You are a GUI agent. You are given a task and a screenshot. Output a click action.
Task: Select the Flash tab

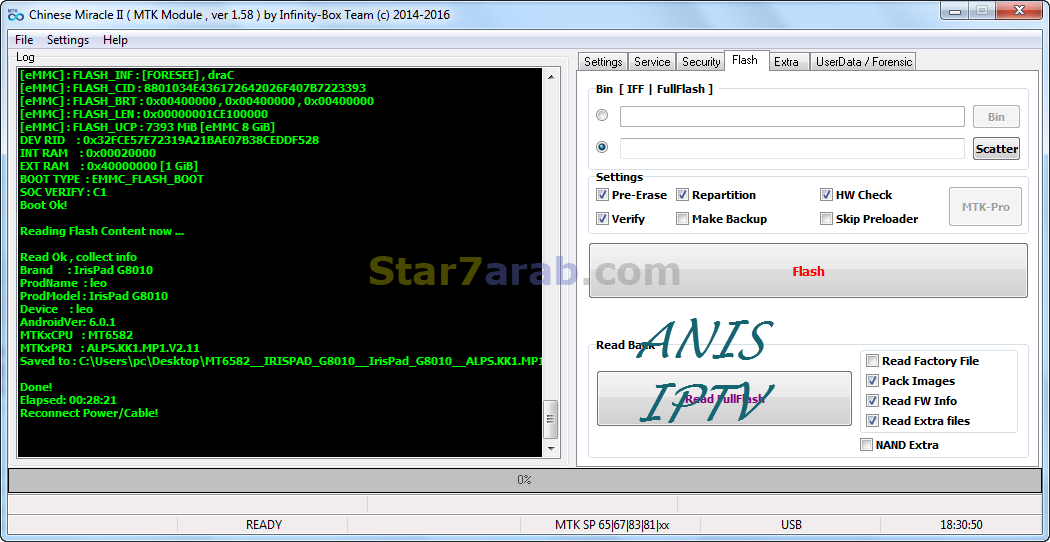point(745,60)
